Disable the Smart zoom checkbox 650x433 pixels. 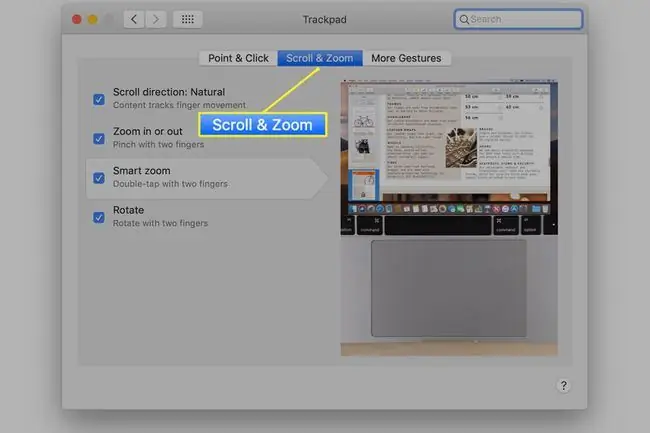pos(99,178)
